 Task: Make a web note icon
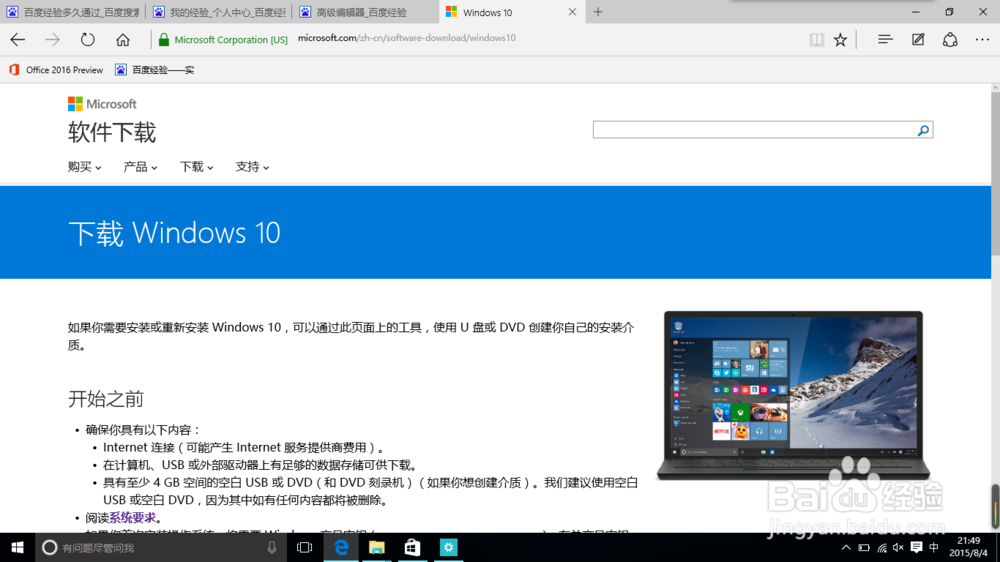918,40
